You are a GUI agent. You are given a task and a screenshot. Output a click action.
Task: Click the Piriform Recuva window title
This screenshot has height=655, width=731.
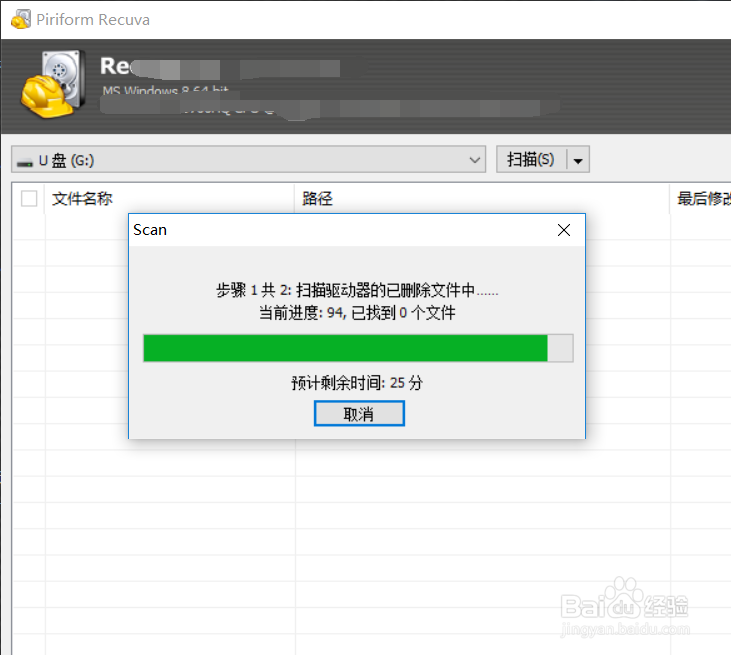click(x=93, y=20)
